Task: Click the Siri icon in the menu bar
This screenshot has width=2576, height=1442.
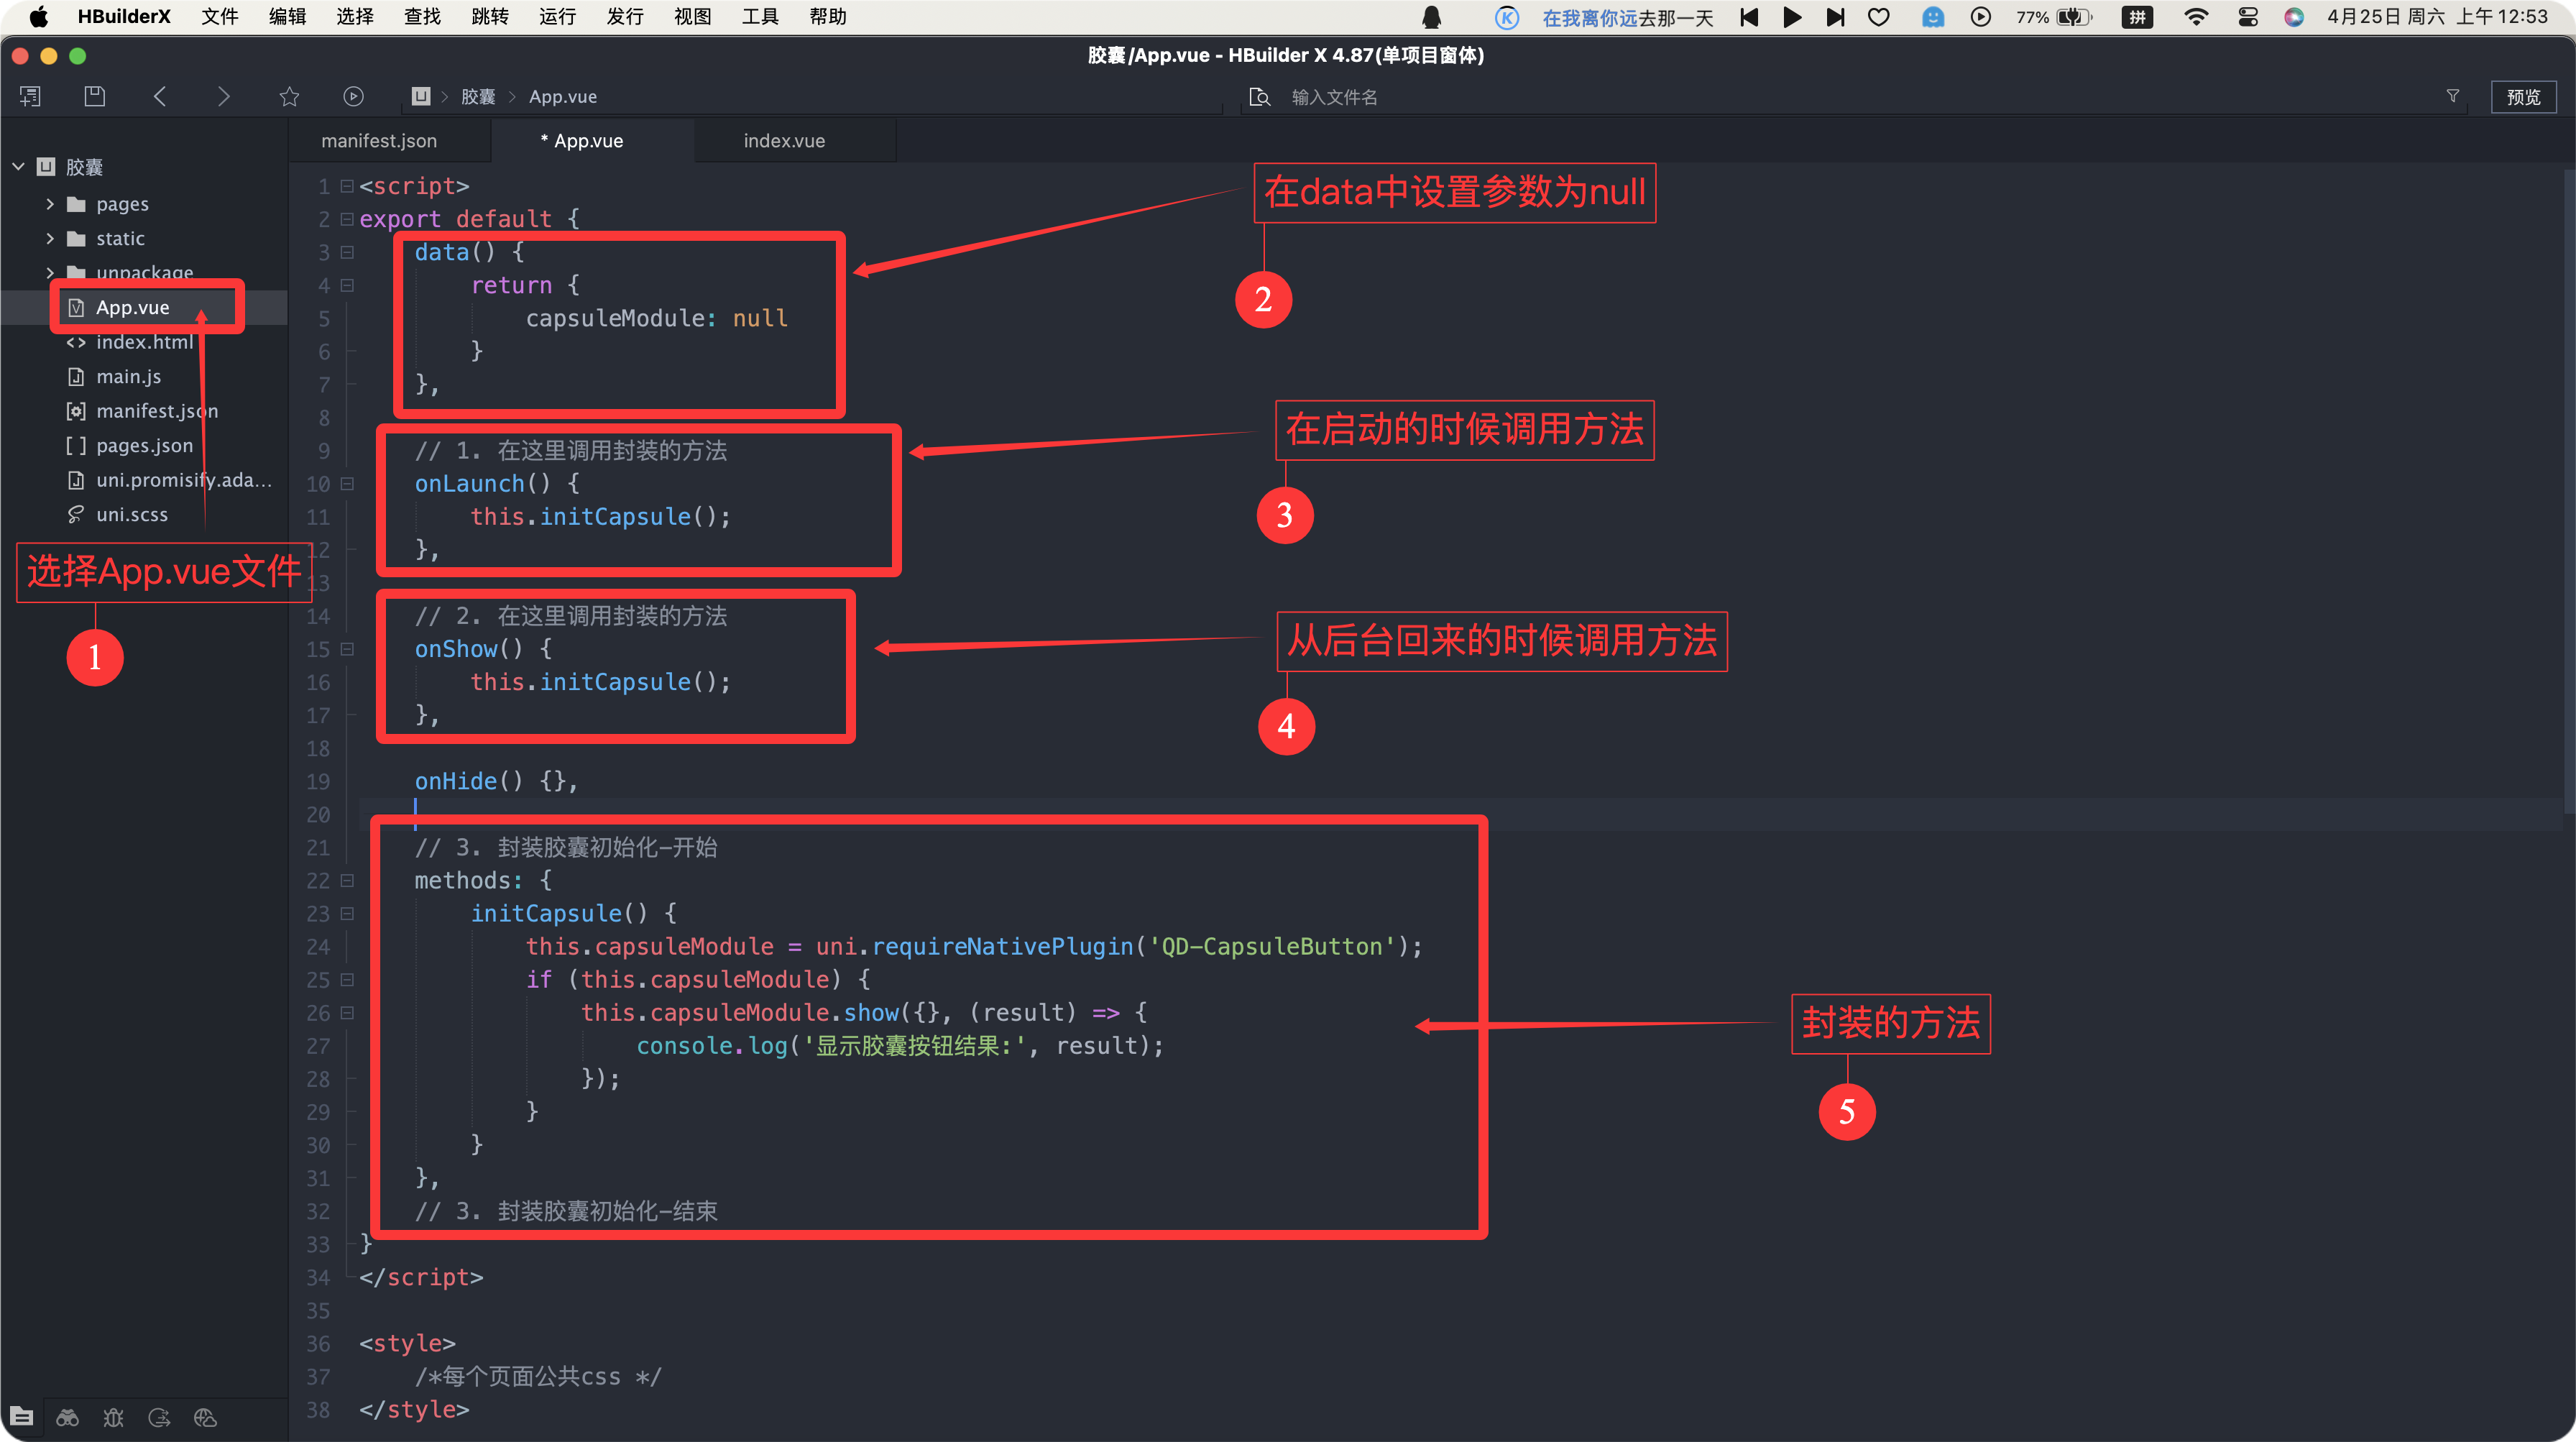Action: (x=2294, y=17)
